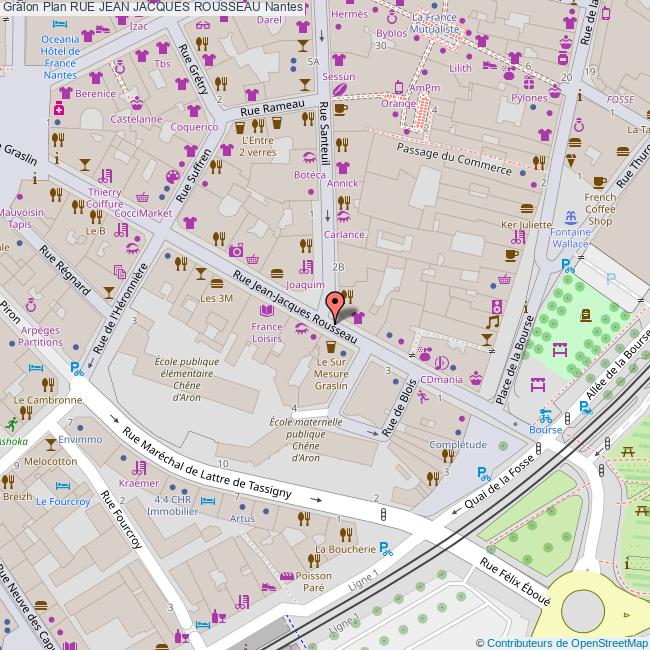The image size is (650, 650).
Task: Click the École publique élémentaire Chêne d'Aron label
Action: (187, 379)
